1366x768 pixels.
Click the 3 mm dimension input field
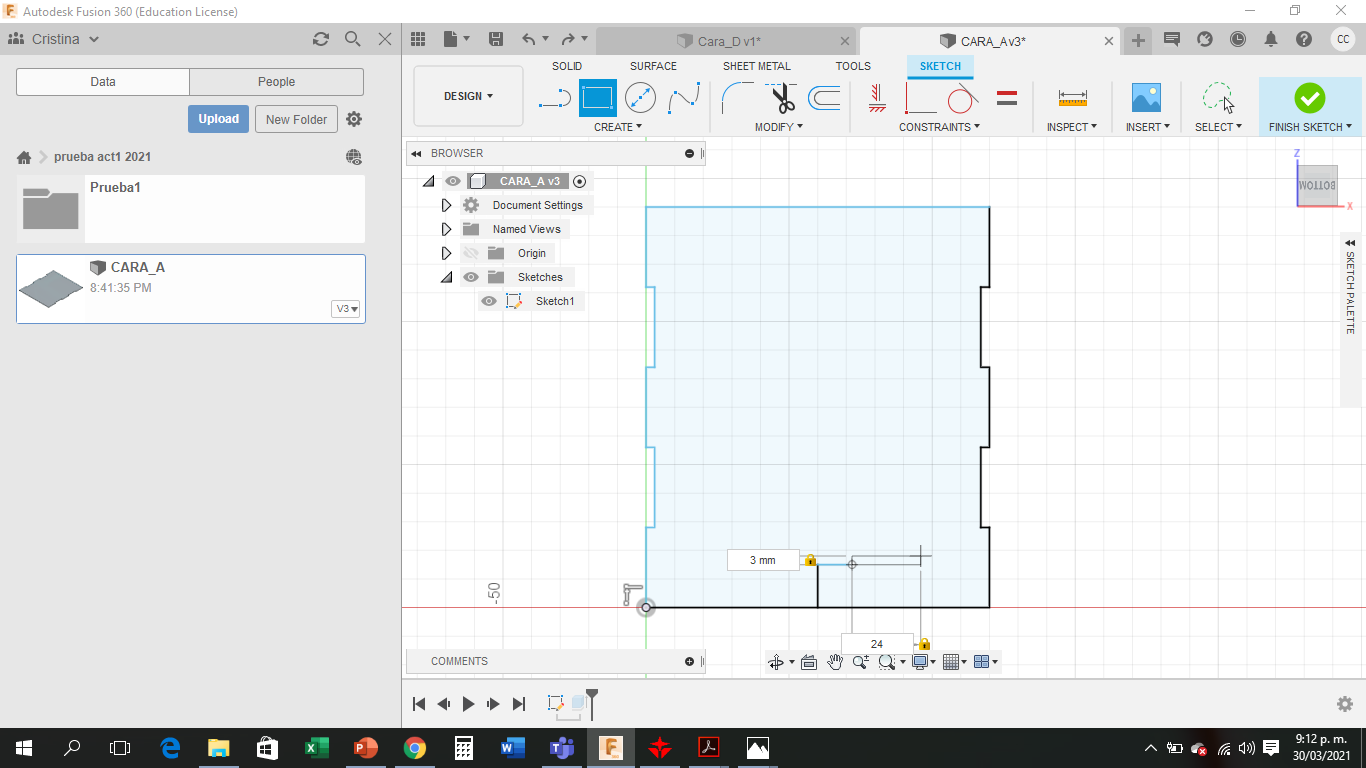click(763, 560)
